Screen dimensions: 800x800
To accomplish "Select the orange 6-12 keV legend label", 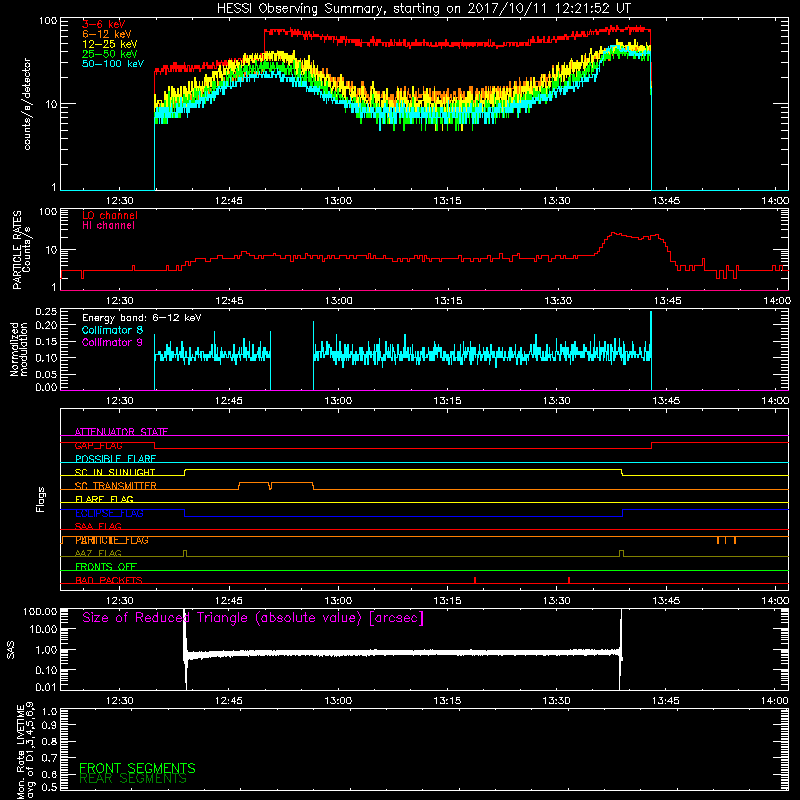I will pyautogui.click(x=107, y=34).
